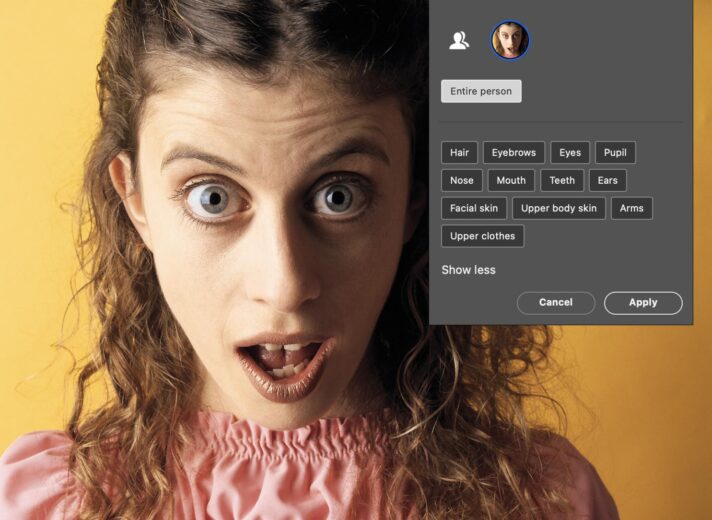Click the all-people silhouette icon
This screenshot has height=520, width=712.
459,41
